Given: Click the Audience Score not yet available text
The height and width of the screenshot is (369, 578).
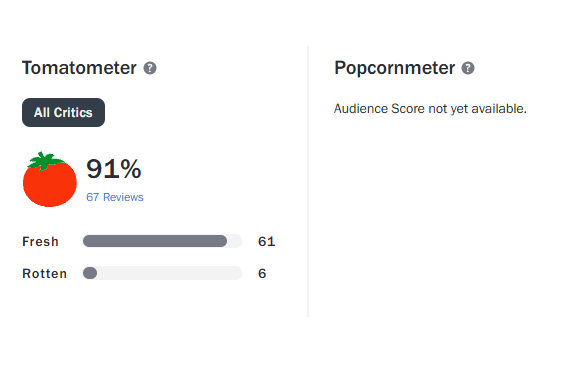Looking at the screenshot, I should (430, 109).
